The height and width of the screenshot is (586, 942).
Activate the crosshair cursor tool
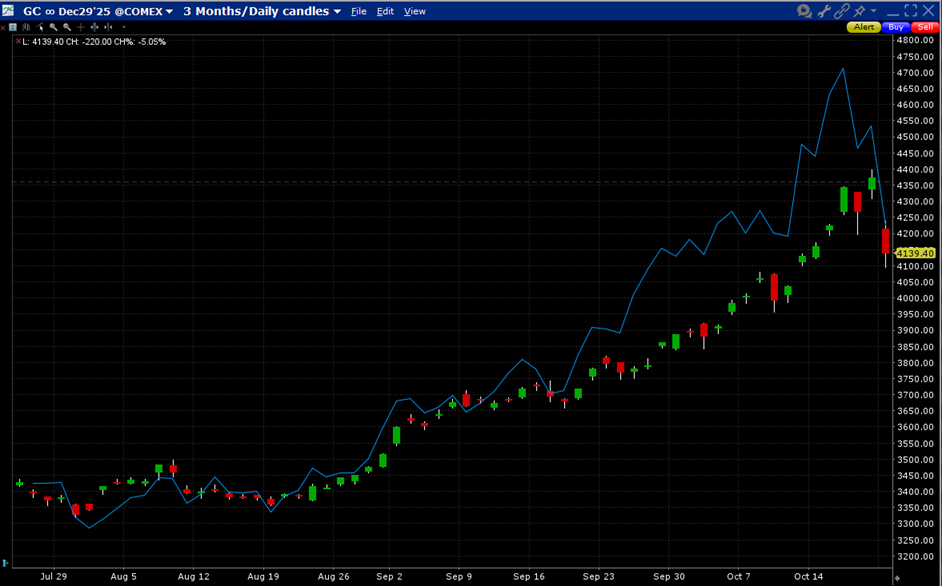pyautogui.click(x=80, y=27)
